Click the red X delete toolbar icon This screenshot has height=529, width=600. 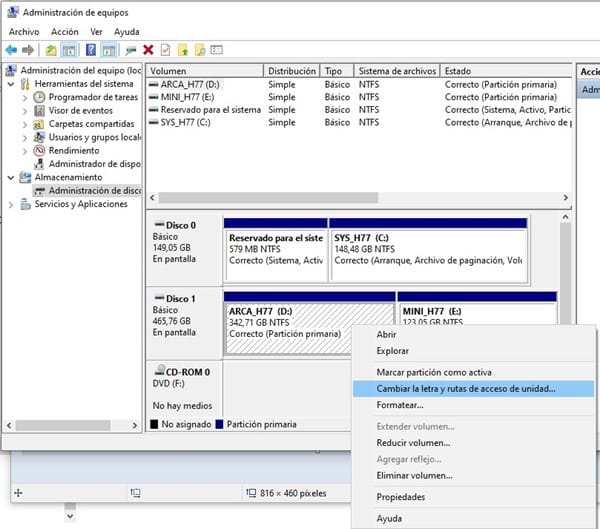tap(148, 50)
